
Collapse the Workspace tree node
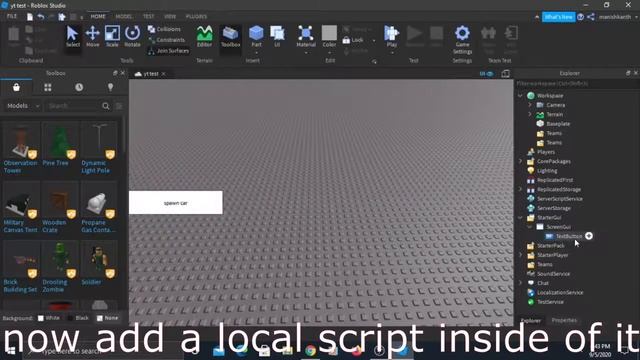pos(520,96)
